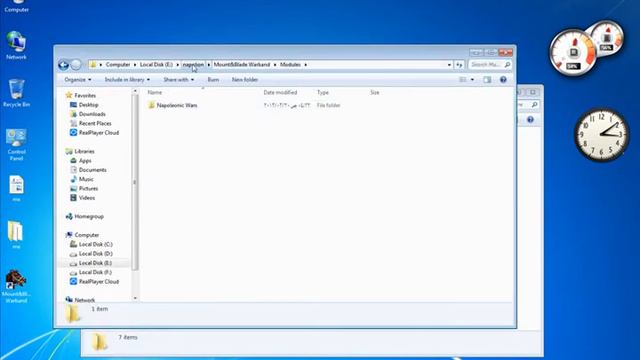The image size is (640, 360).
Task: Click napoleon in the address breadcrumb
Action: pos(193,64)
